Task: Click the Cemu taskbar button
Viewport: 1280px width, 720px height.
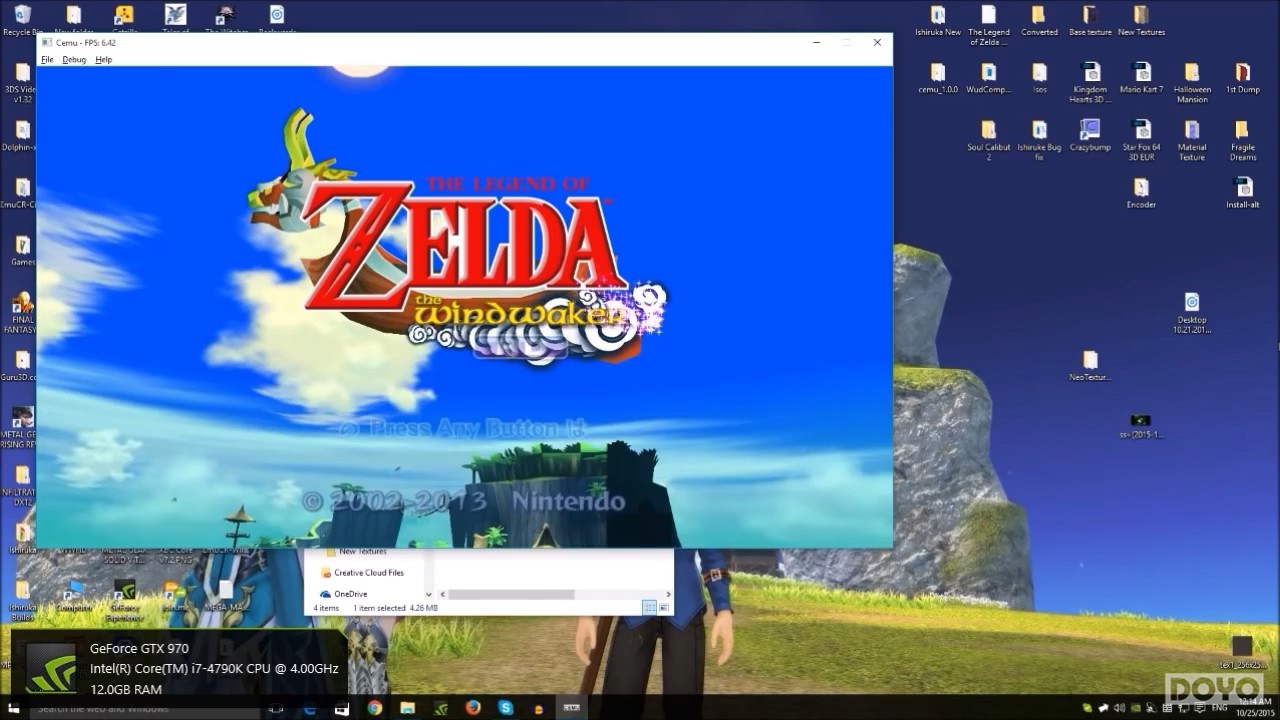Action: click(572, 708)
